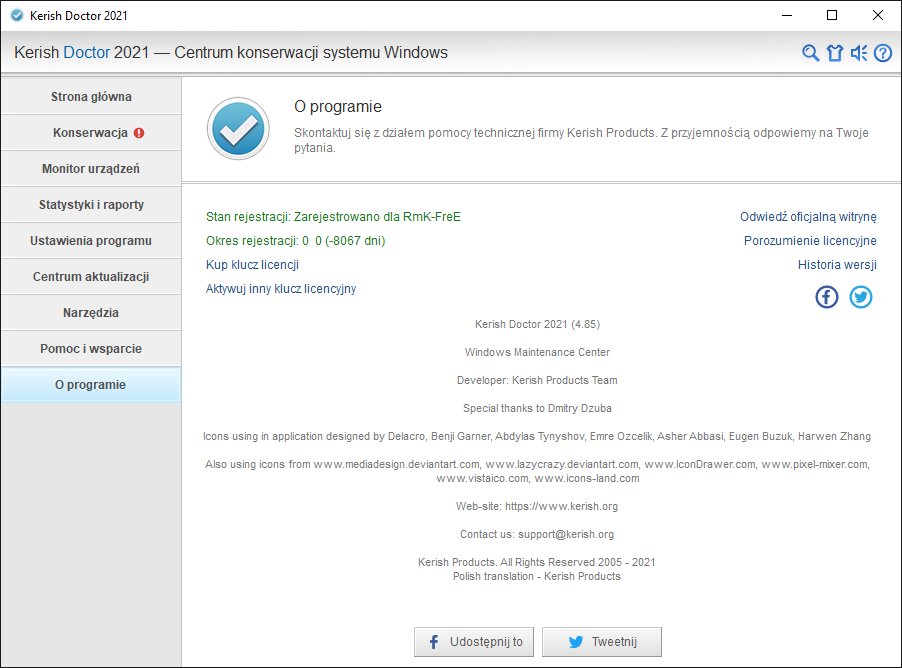This screenshot has width=902, height=668.
Task: Click the contact text support@kerish.org
Action: coord(566,535)
